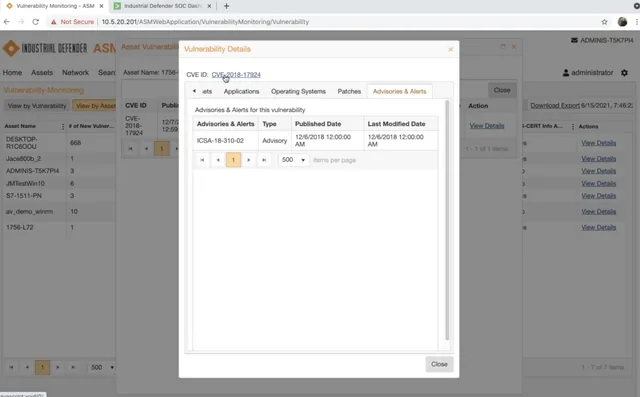Sort by Last Modified Date column
Image resolution: width=640 pixels, height=397 pixels.
(x=400, y=124)
